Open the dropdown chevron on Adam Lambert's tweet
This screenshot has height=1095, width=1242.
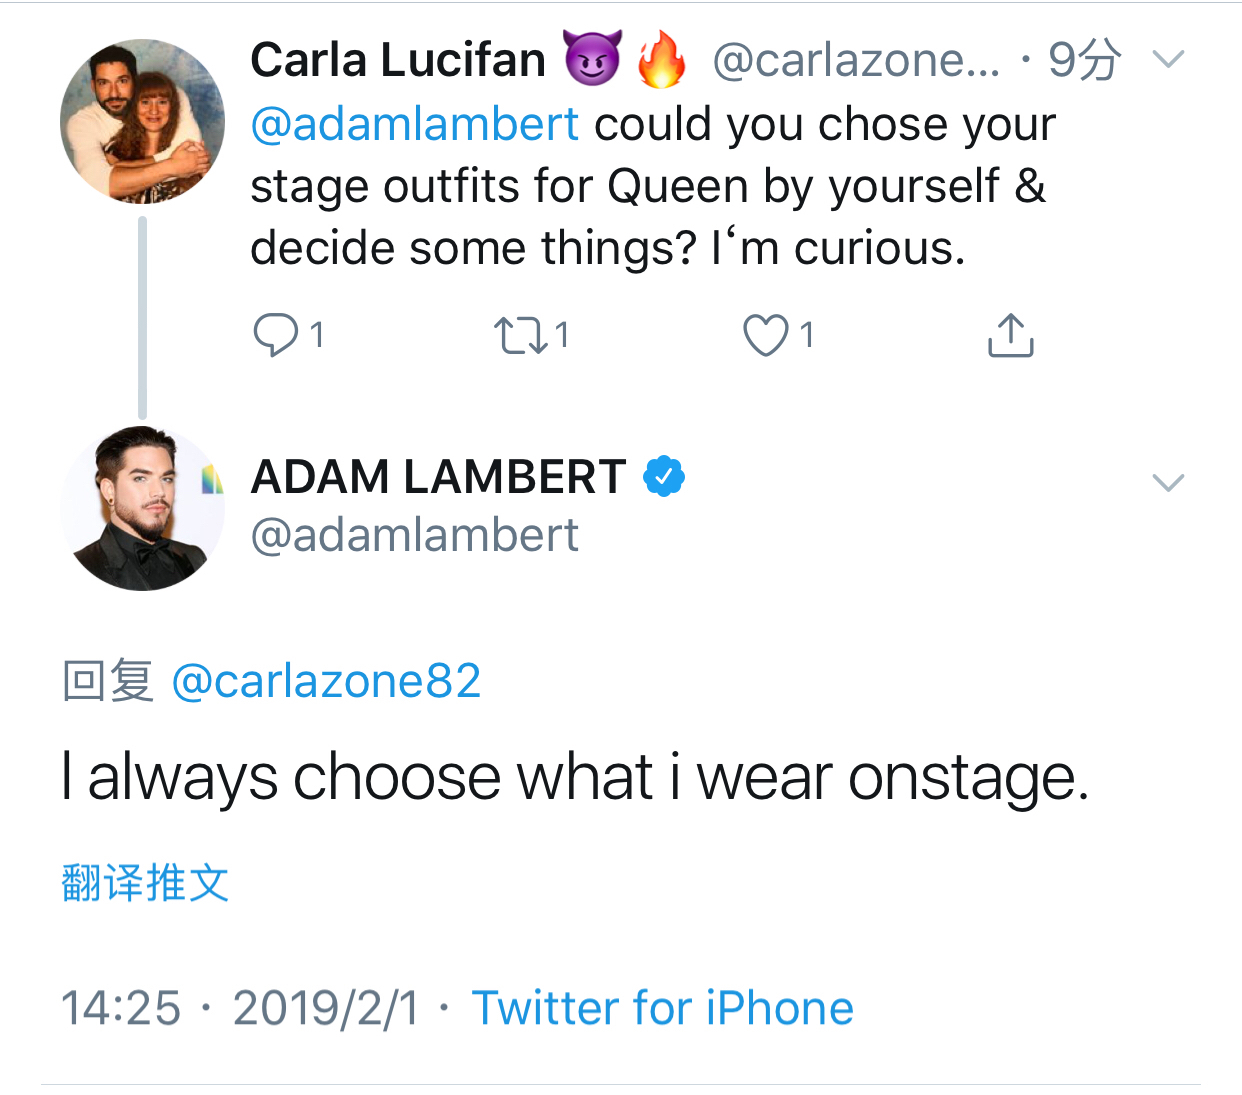tap(1168, 483)
